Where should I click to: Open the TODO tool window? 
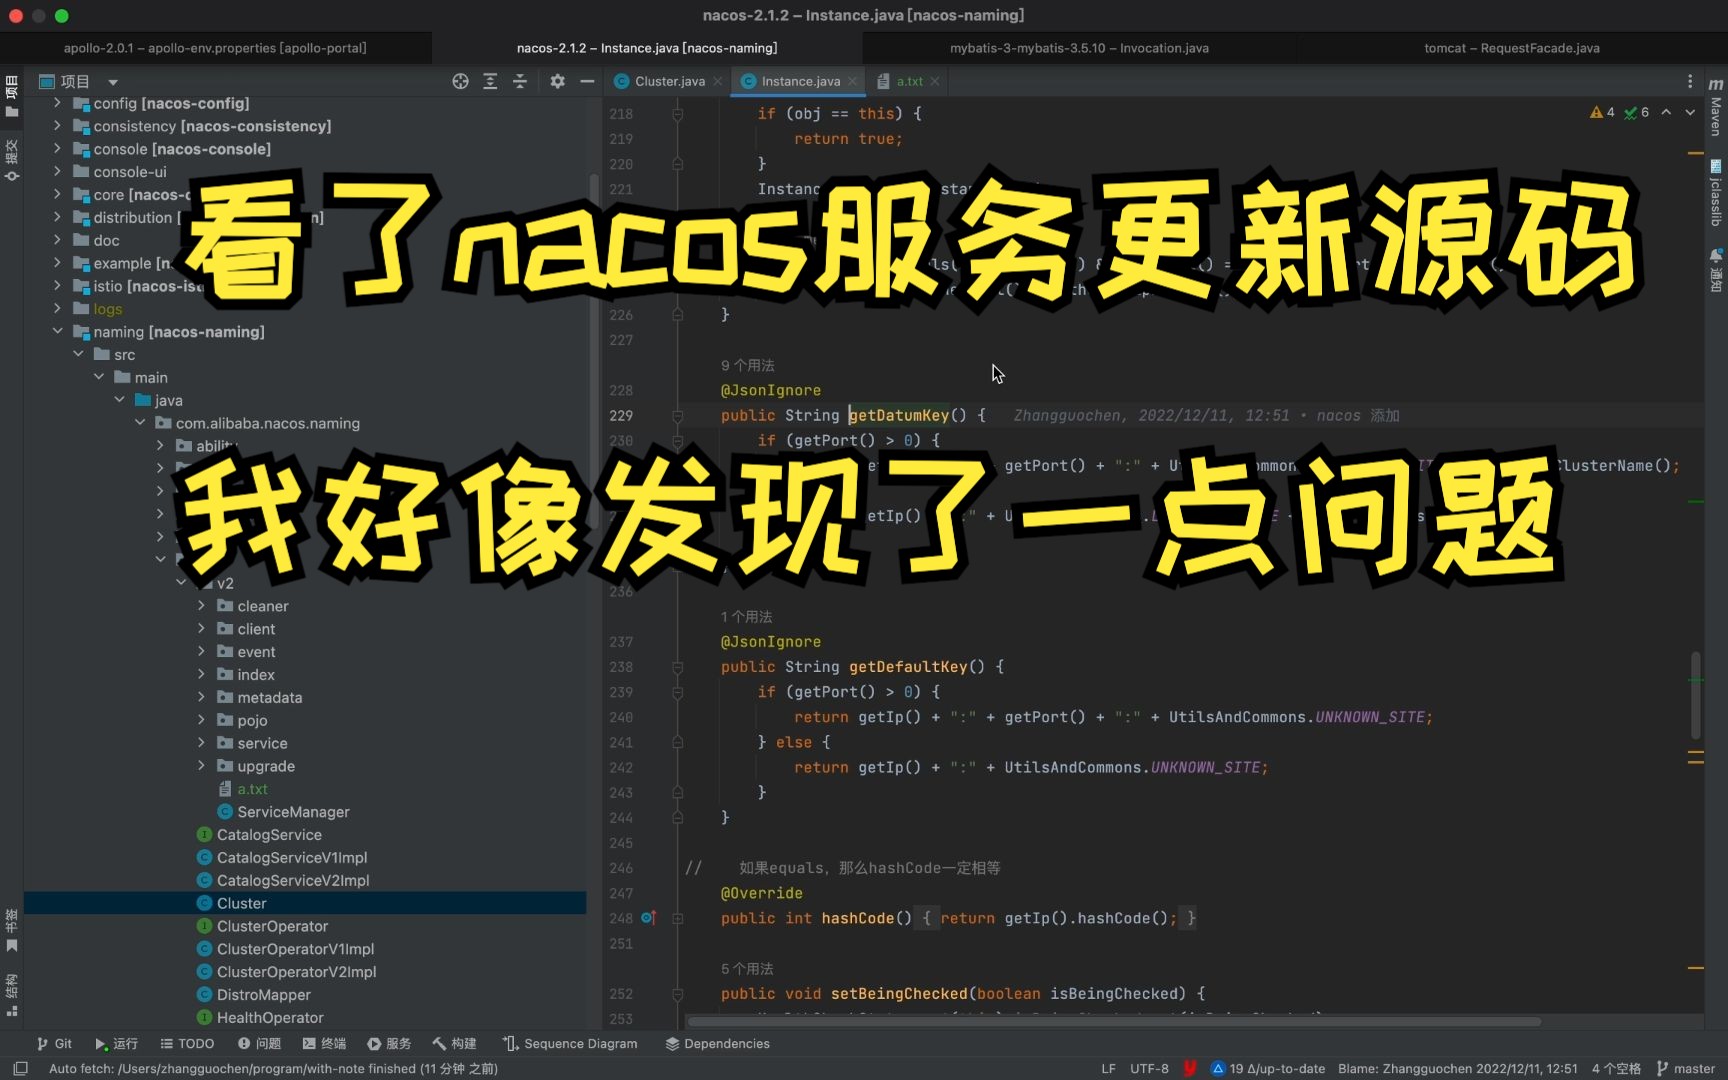(x=187, y=1043)
